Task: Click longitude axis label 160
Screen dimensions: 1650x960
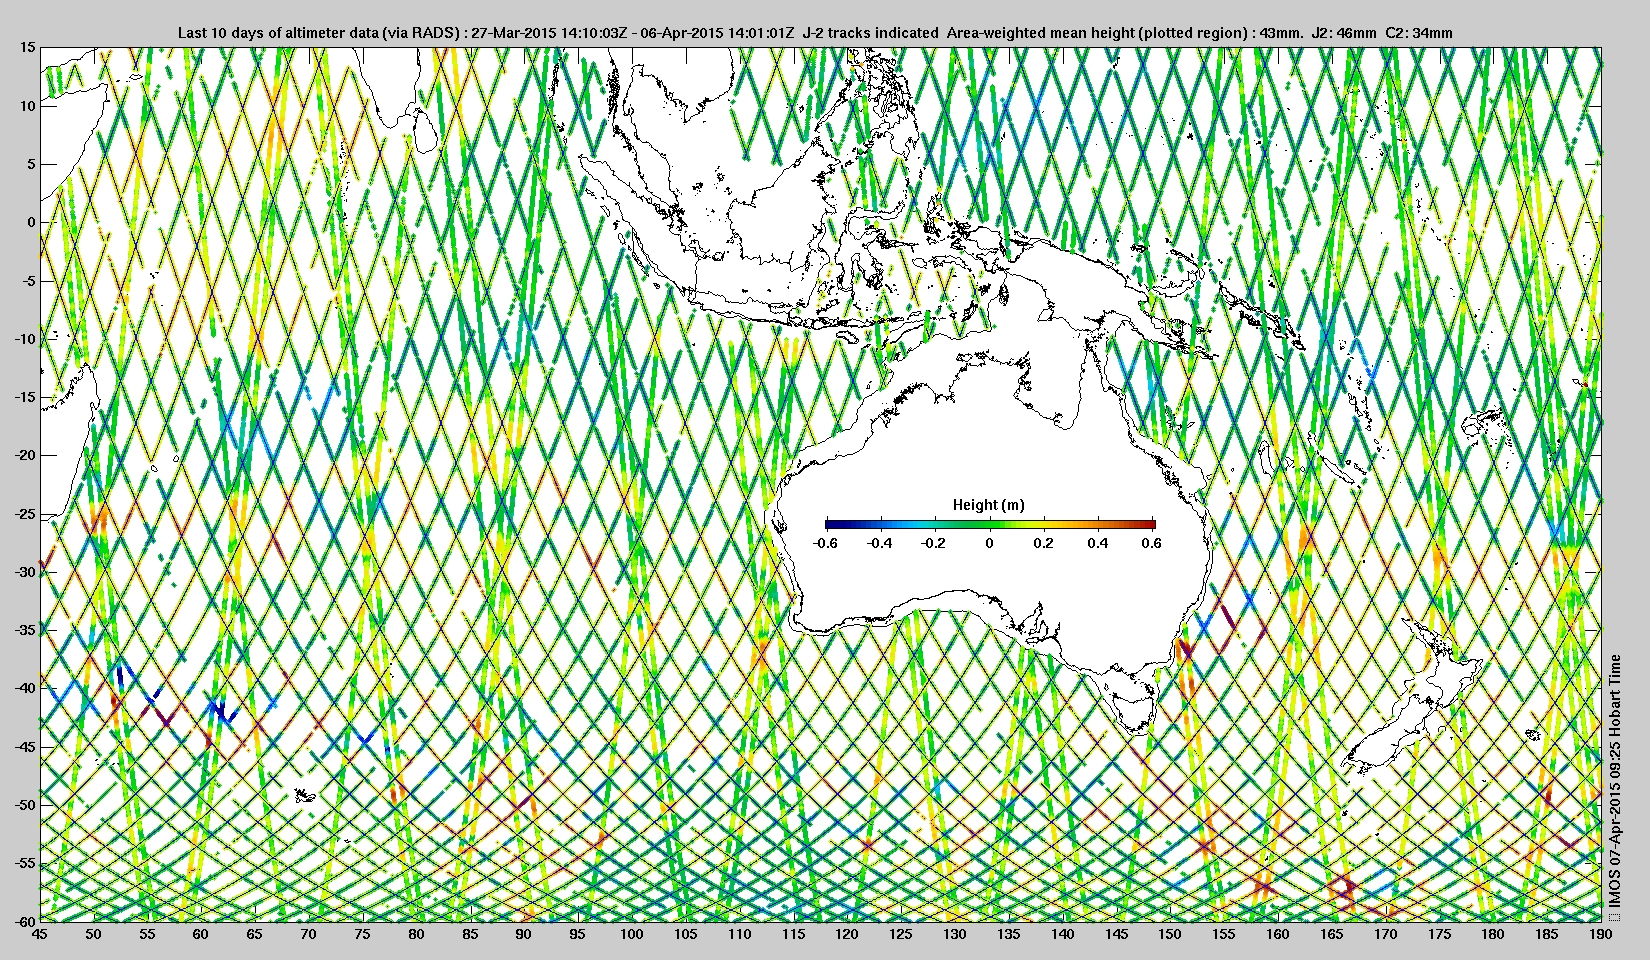Action: 1277,934
